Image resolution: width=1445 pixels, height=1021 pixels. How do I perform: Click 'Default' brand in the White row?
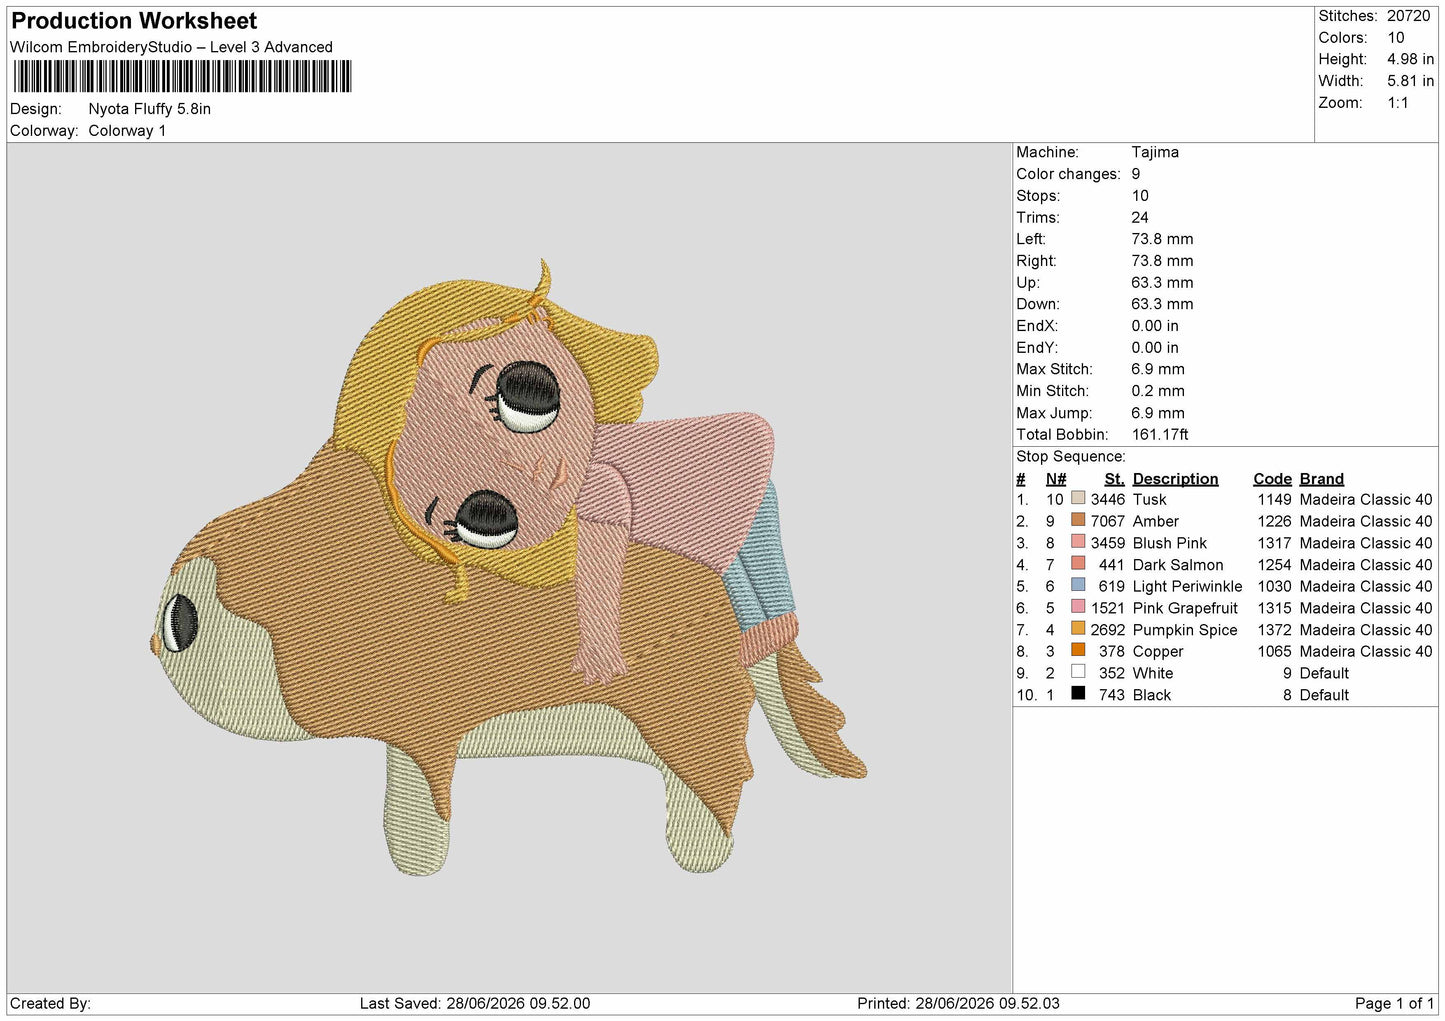pos(1324,673)
